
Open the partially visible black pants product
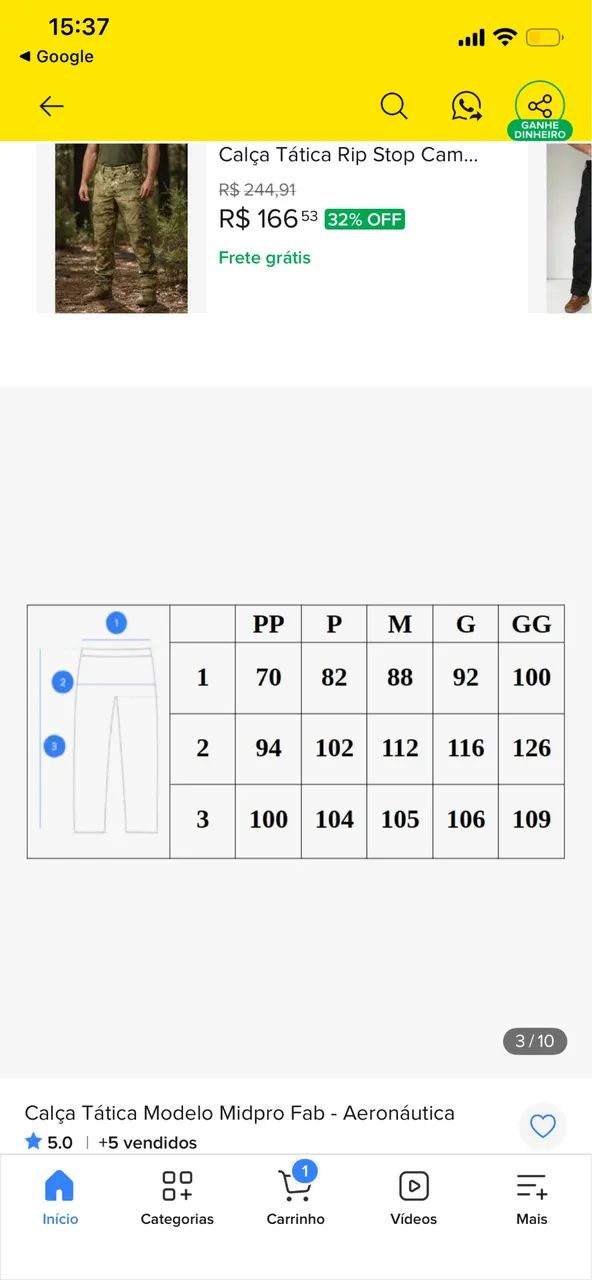(x=569, y=228)
